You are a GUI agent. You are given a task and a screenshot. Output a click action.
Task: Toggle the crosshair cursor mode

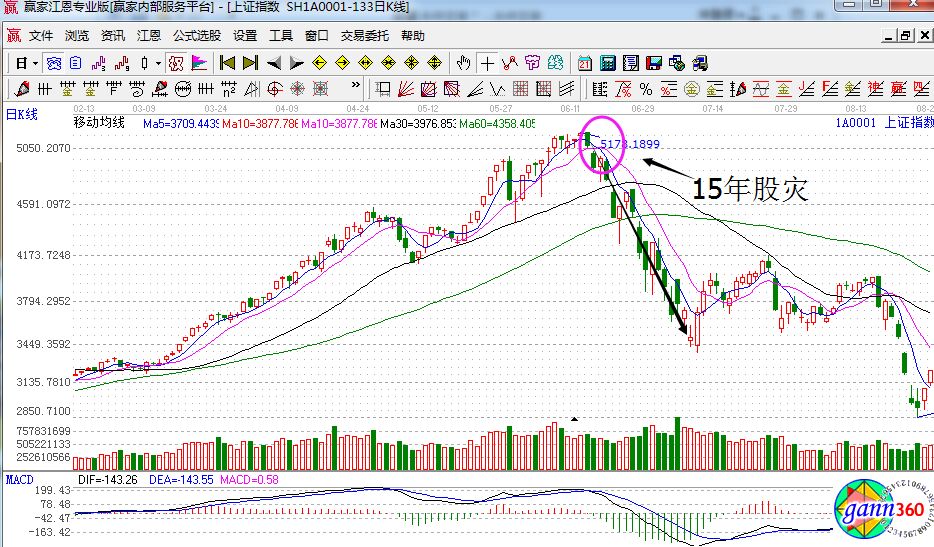[x=487, y=63]
